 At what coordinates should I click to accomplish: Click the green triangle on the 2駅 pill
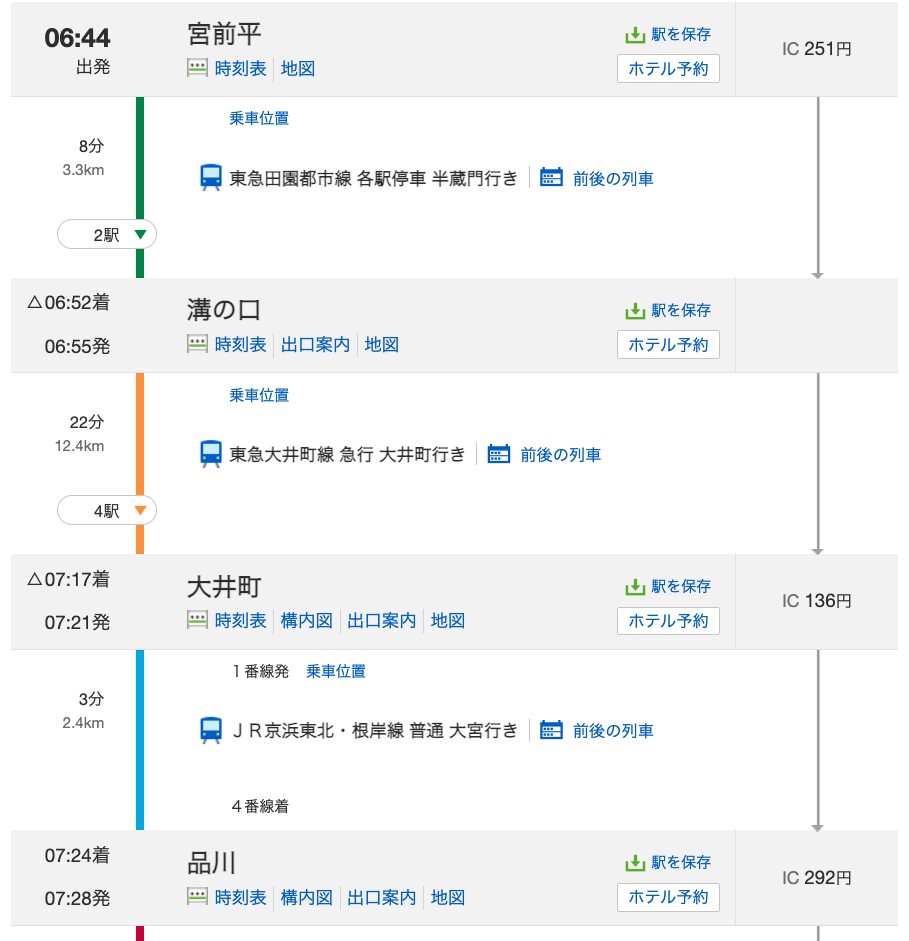pos(140,235)
